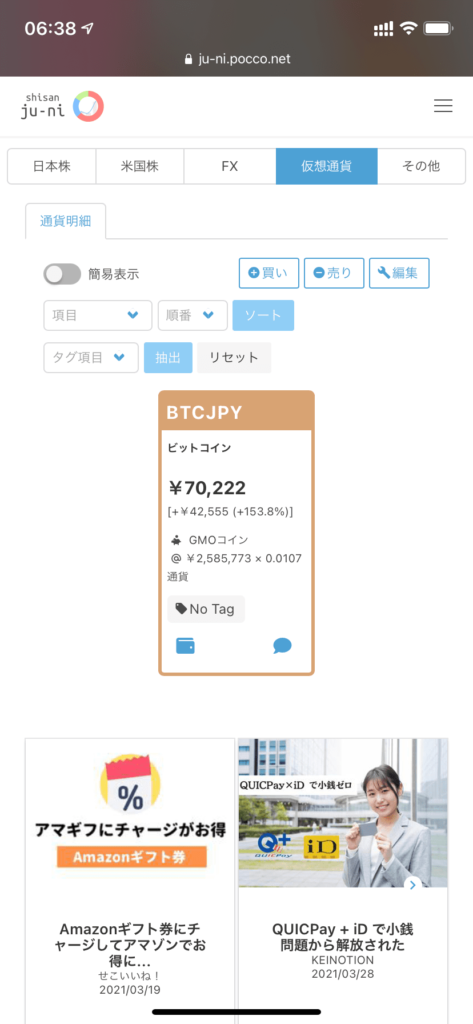473x1024 pixels.
Task: Open the FX tab
Action: [x=229, y=166]
